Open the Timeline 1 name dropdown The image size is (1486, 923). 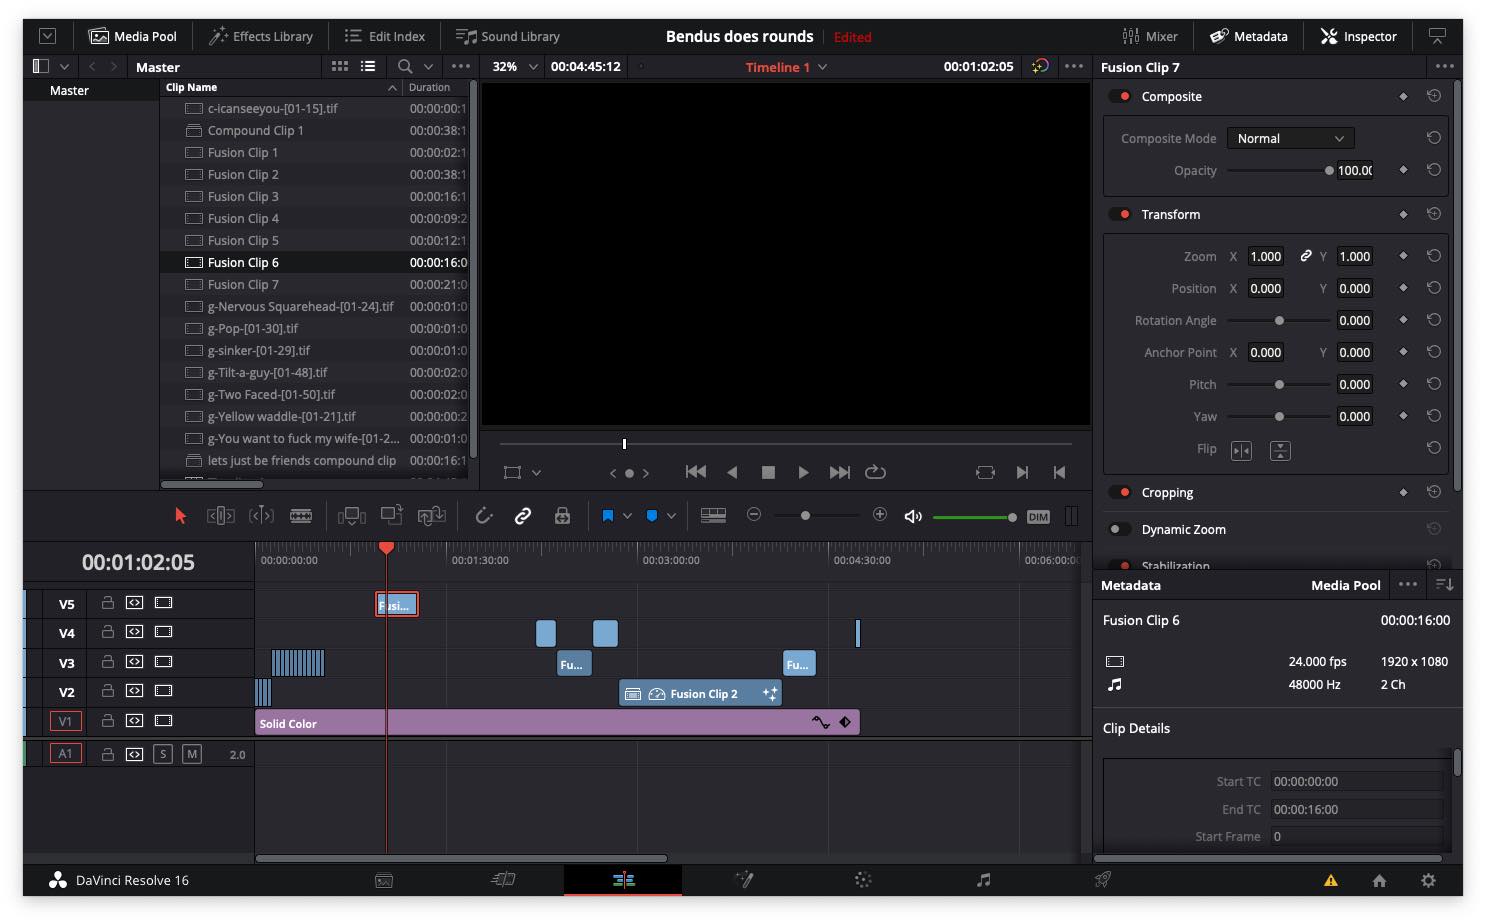pyautogui.click(x=786, y=67)
